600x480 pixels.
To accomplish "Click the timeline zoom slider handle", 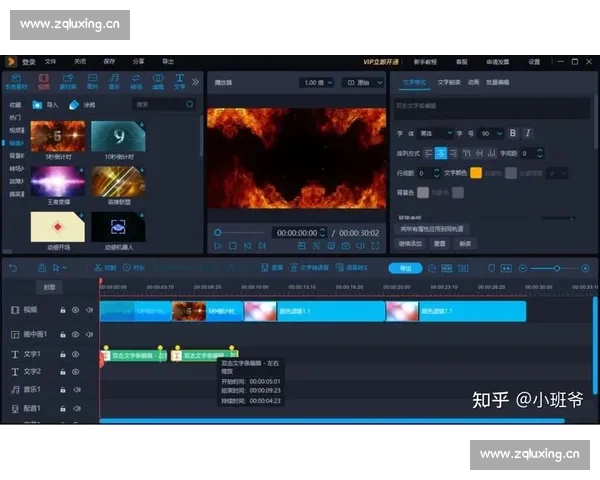I will 557,268.
